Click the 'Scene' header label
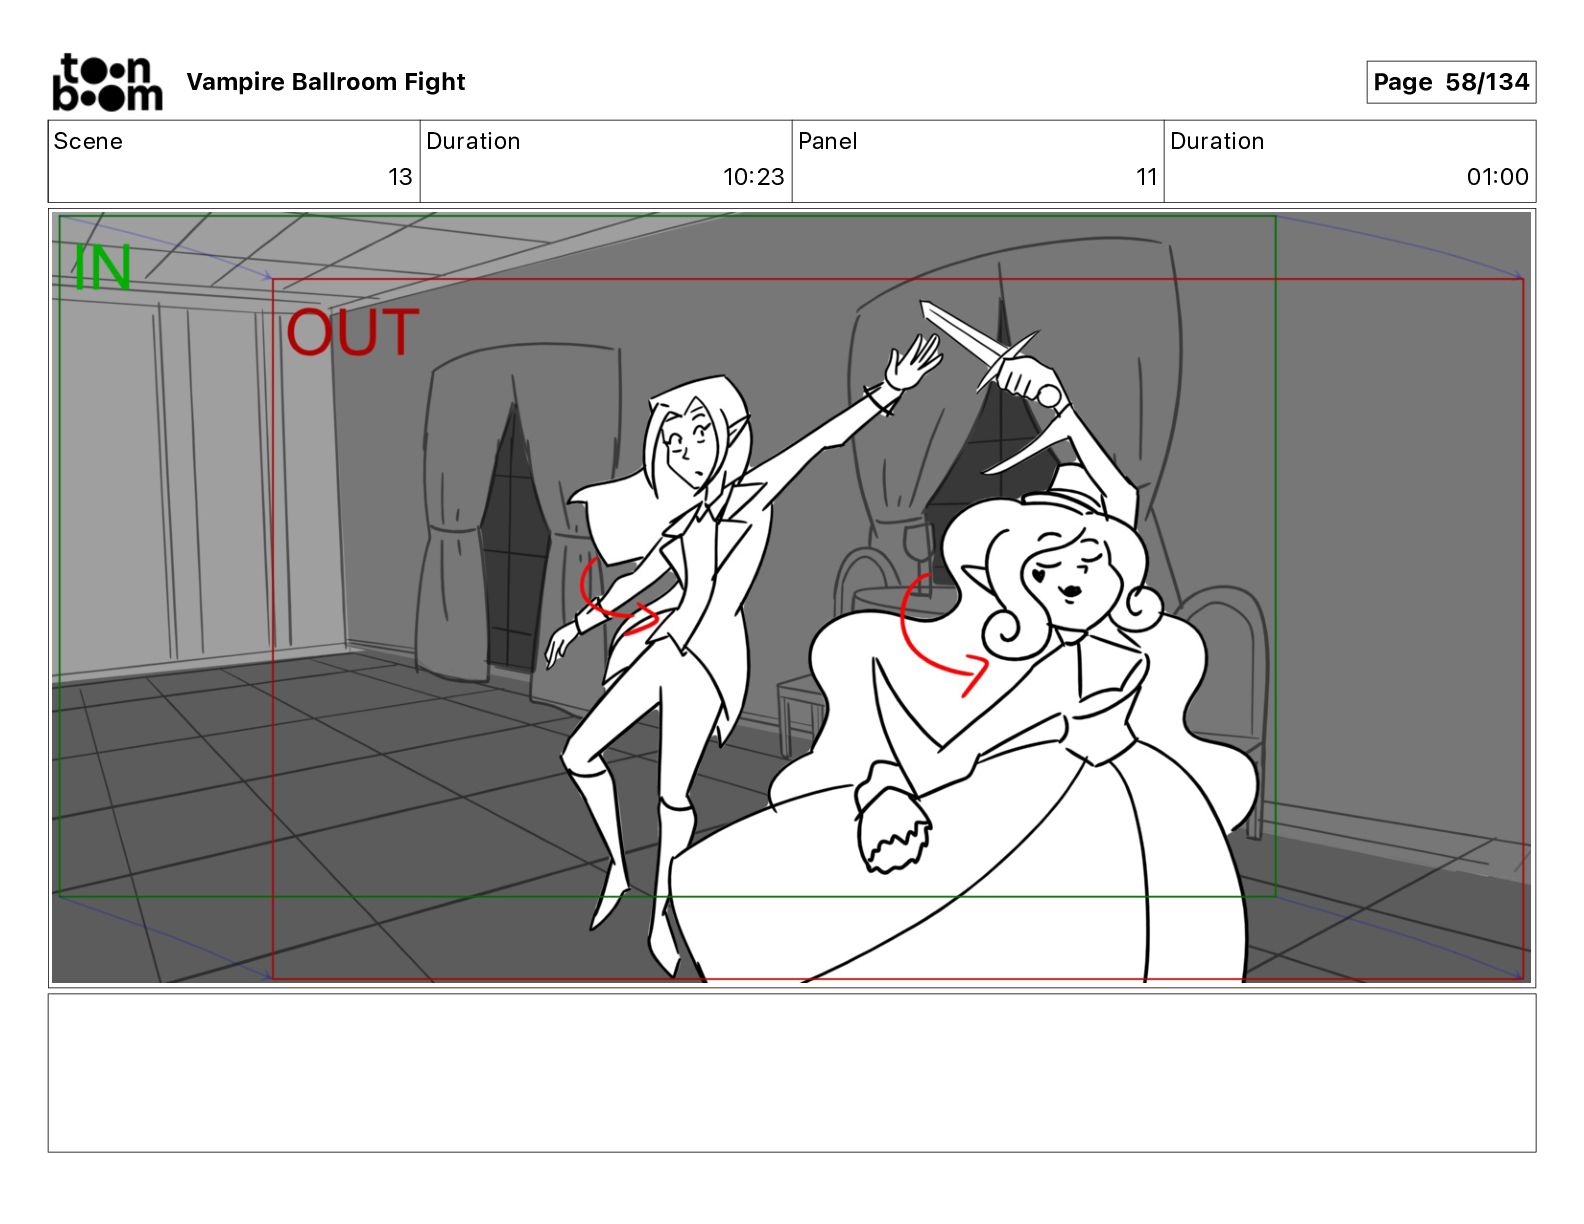1584x1224 pixels. (x=88, y=141)
